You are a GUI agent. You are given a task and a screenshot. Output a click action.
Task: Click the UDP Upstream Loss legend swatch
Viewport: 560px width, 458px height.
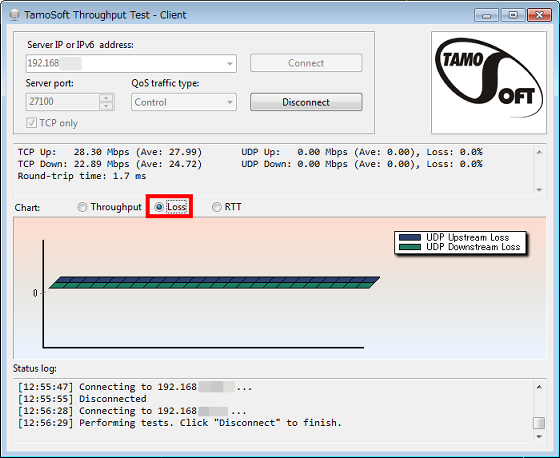410,238
